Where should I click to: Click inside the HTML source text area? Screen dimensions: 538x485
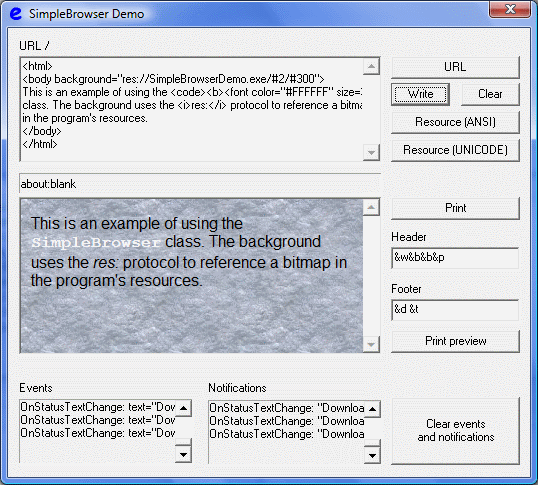tap(192, 109)
